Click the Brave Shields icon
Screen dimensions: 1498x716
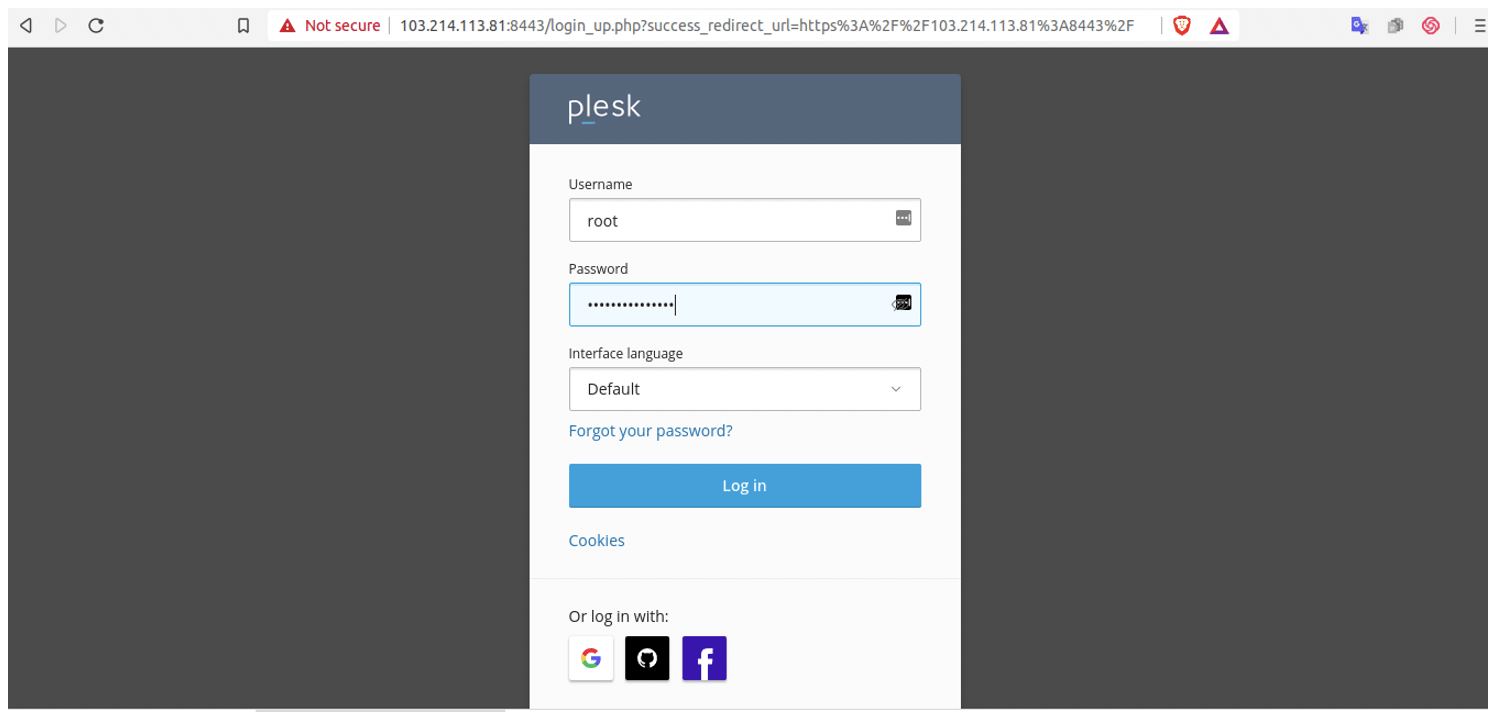click(x=1181, y=25)
